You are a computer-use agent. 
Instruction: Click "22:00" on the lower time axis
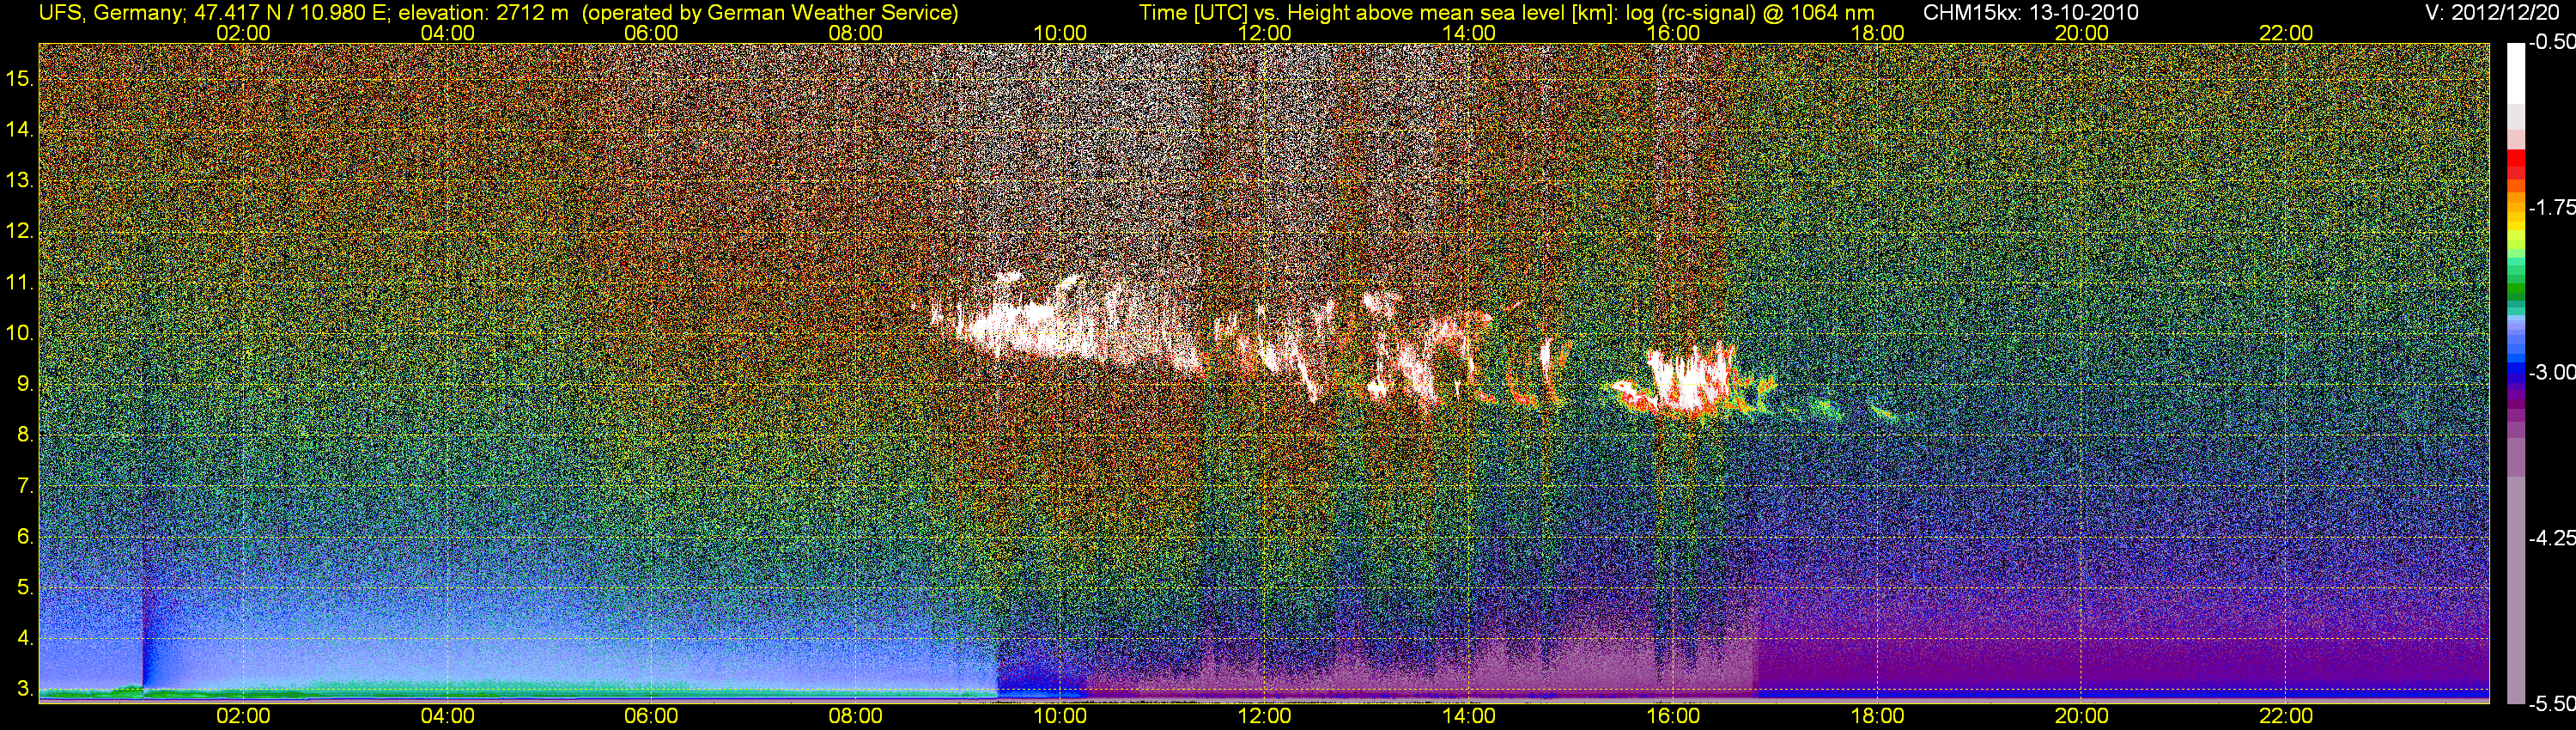tap(2286, 716)
